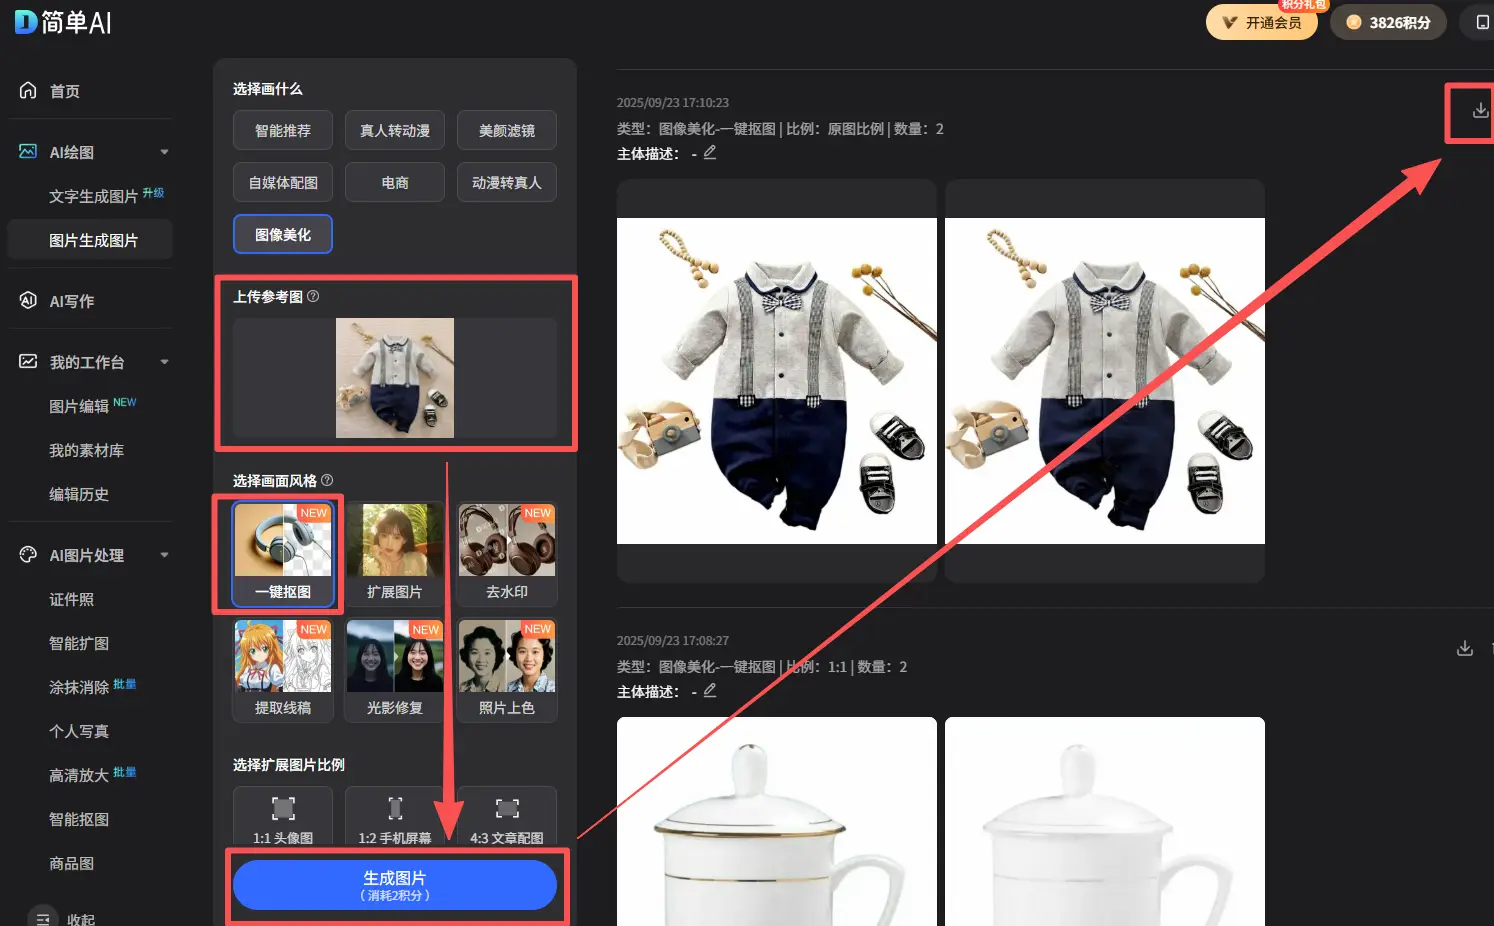Open 文字生成图片 from the sidebar
The height and width of the screenshot is (926, 1494).
coord(94,196)
